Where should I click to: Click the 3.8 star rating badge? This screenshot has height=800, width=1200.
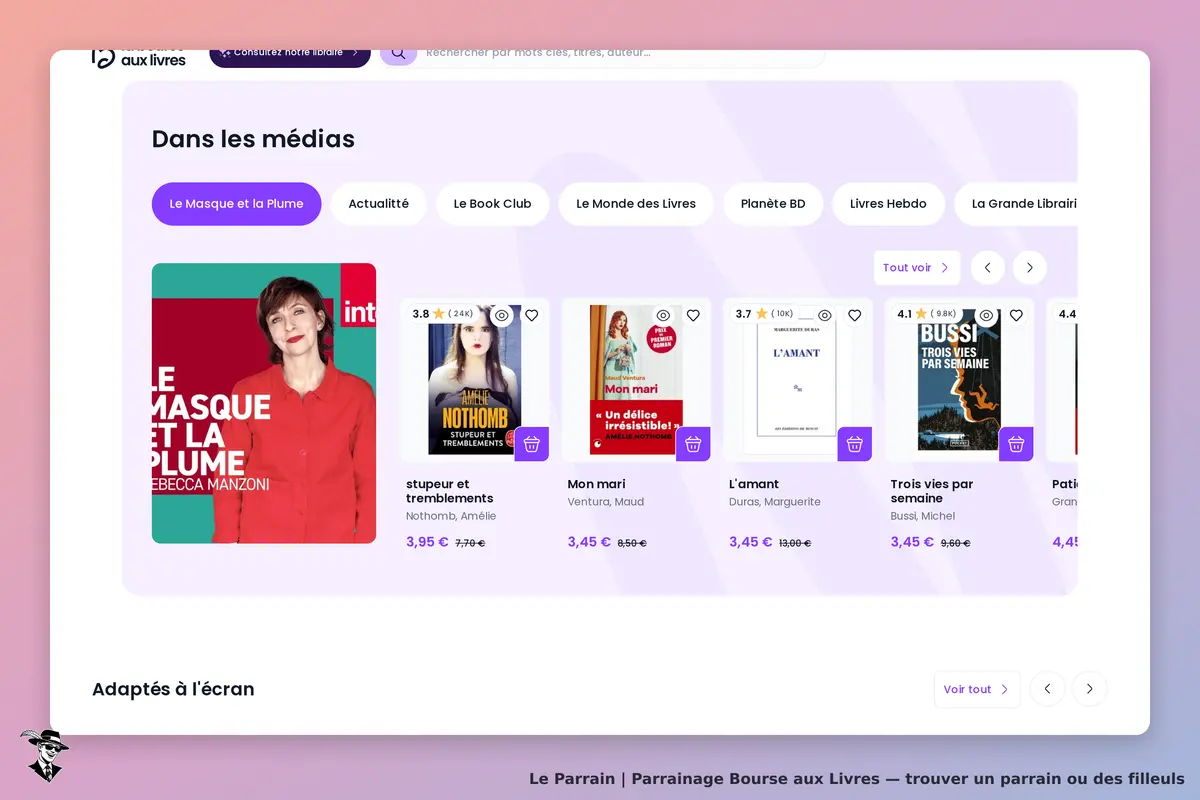(x=443, y=314)
